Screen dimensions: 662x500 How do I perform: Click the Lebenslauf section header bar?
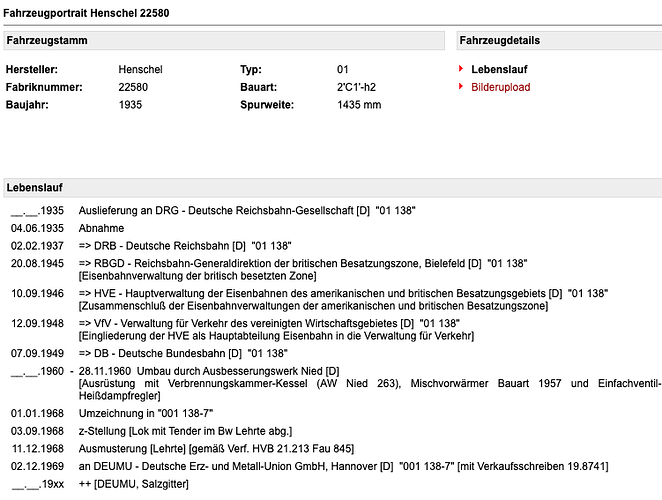(34, 187)
